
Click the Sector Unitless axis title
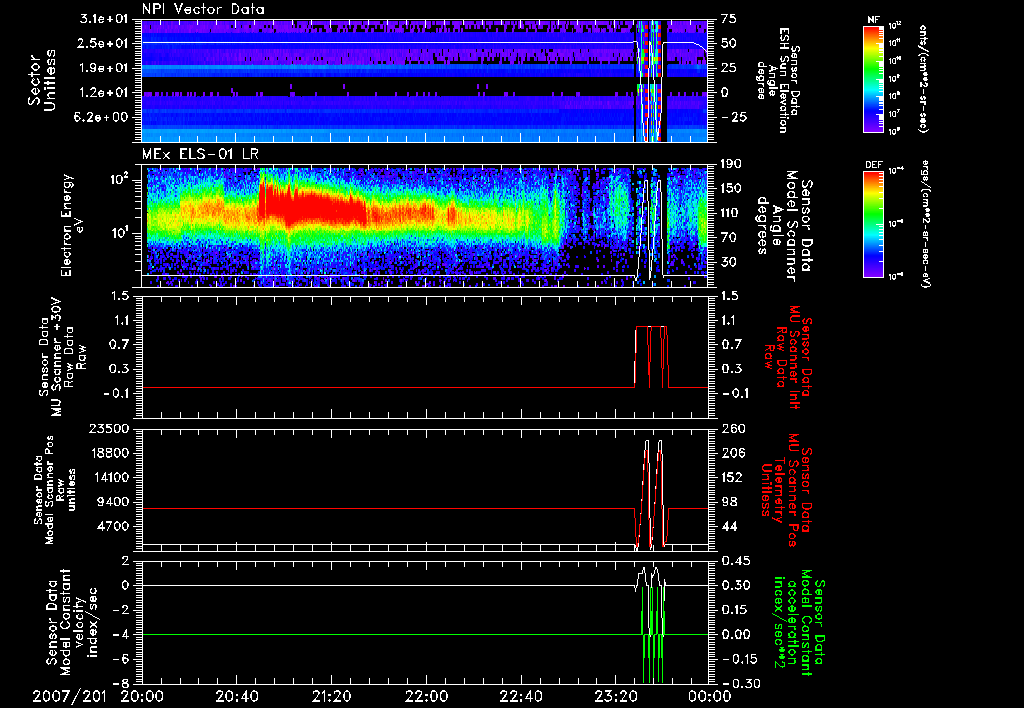[x=42, y=80]
